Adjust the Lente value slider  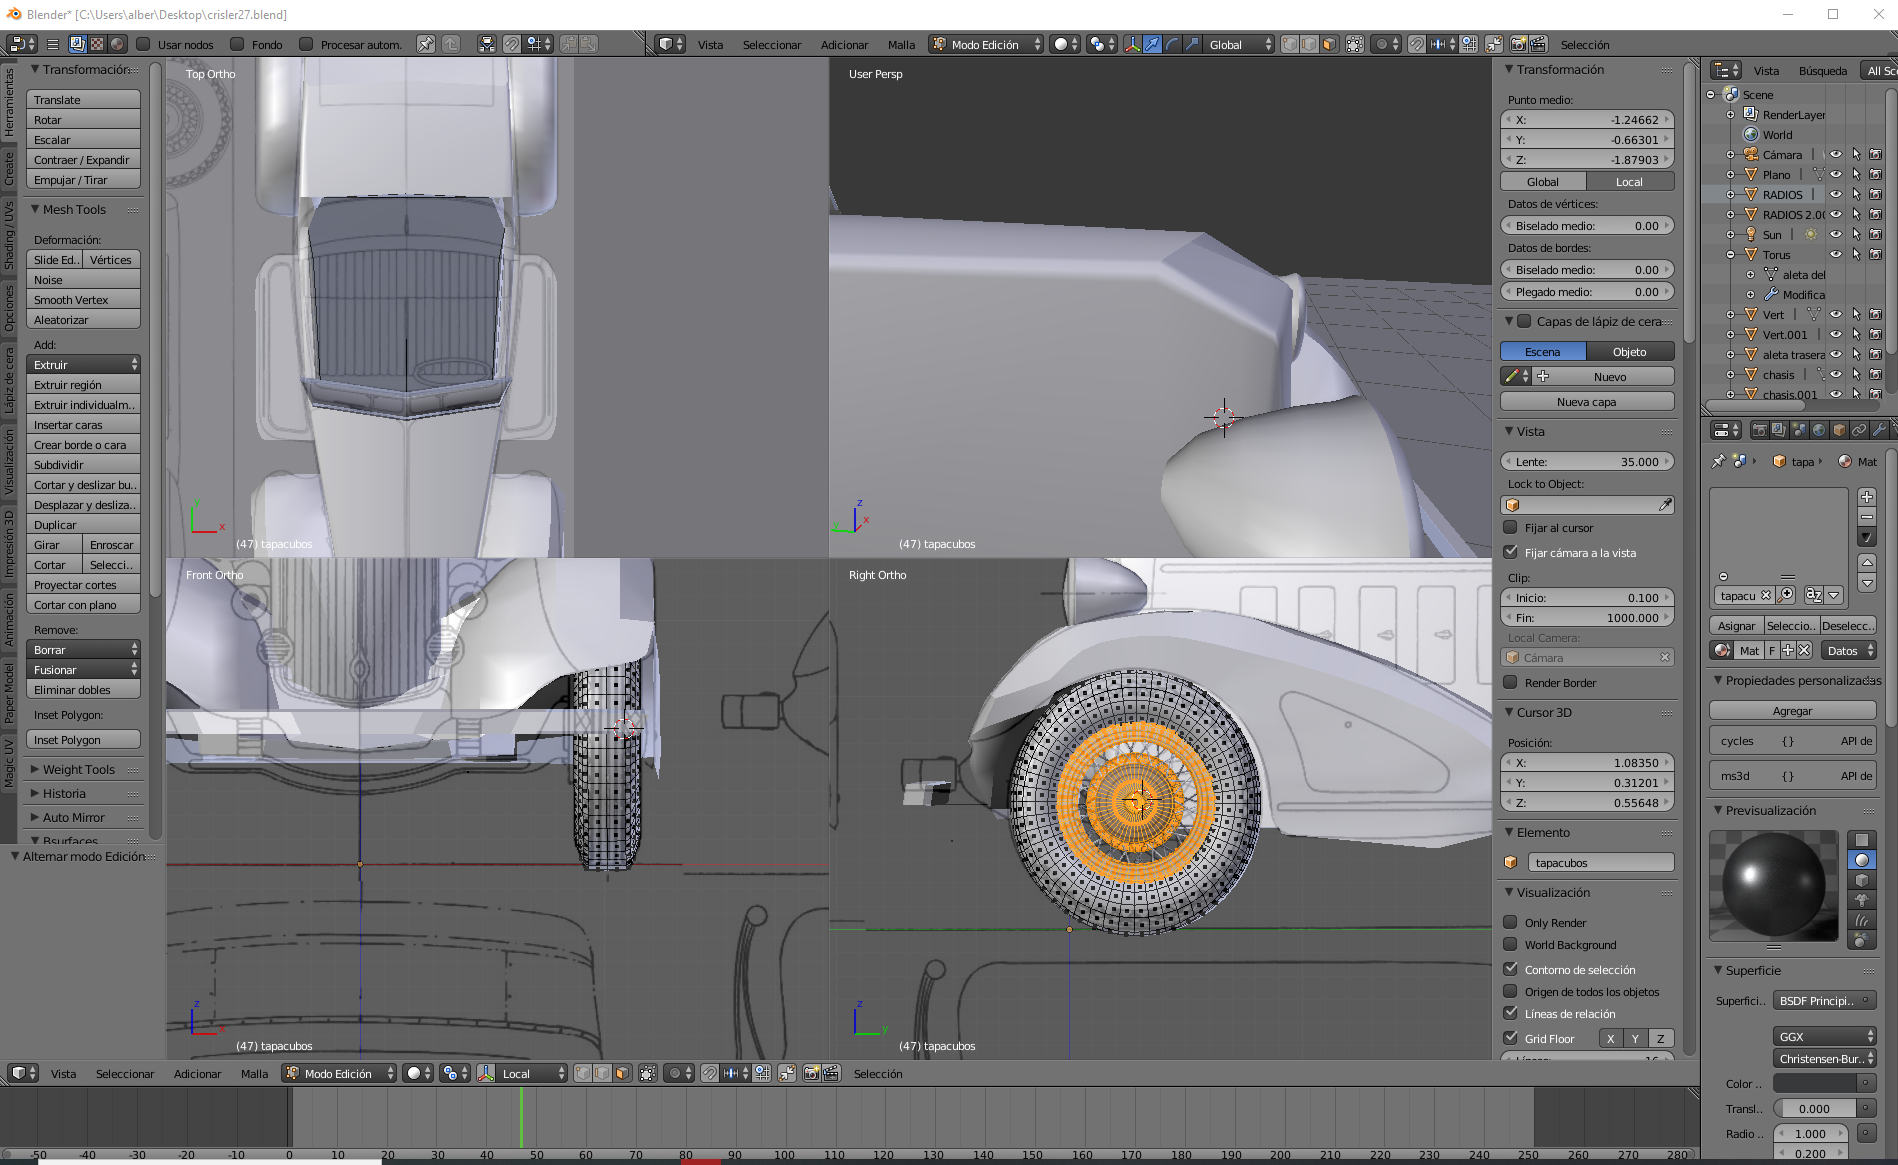(1587, 462)
